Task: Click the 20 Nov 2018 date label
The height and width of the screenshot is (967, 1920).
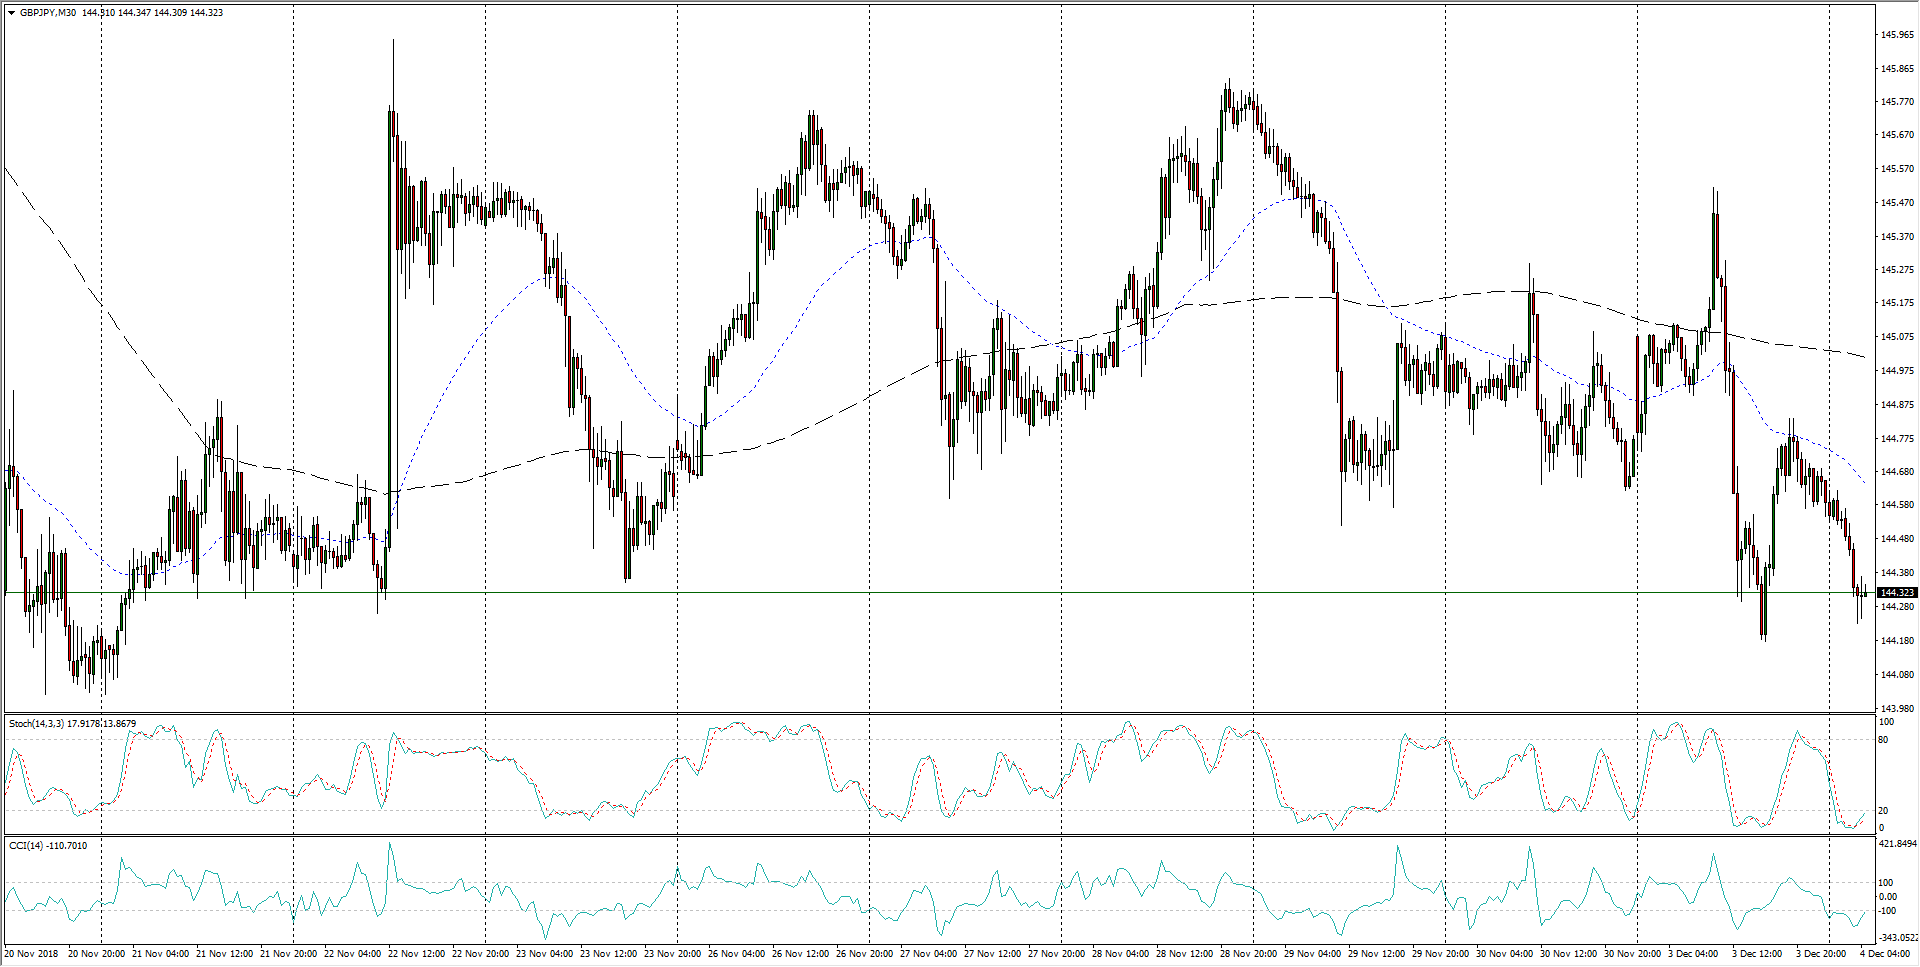Action: coord(33,954)
